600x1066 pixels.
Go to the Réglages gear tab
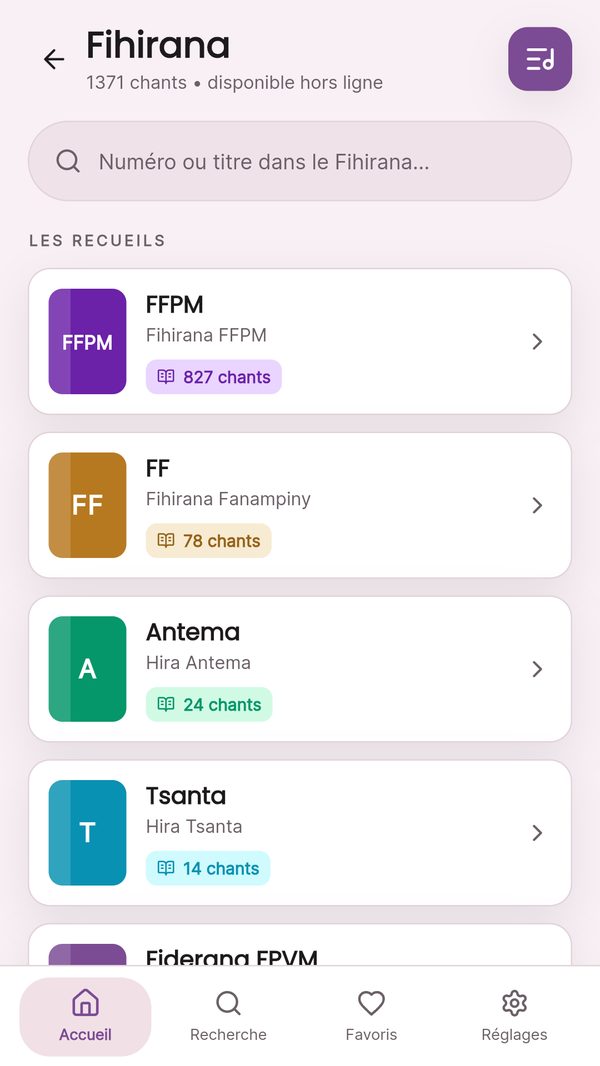tap(514, 1016)
